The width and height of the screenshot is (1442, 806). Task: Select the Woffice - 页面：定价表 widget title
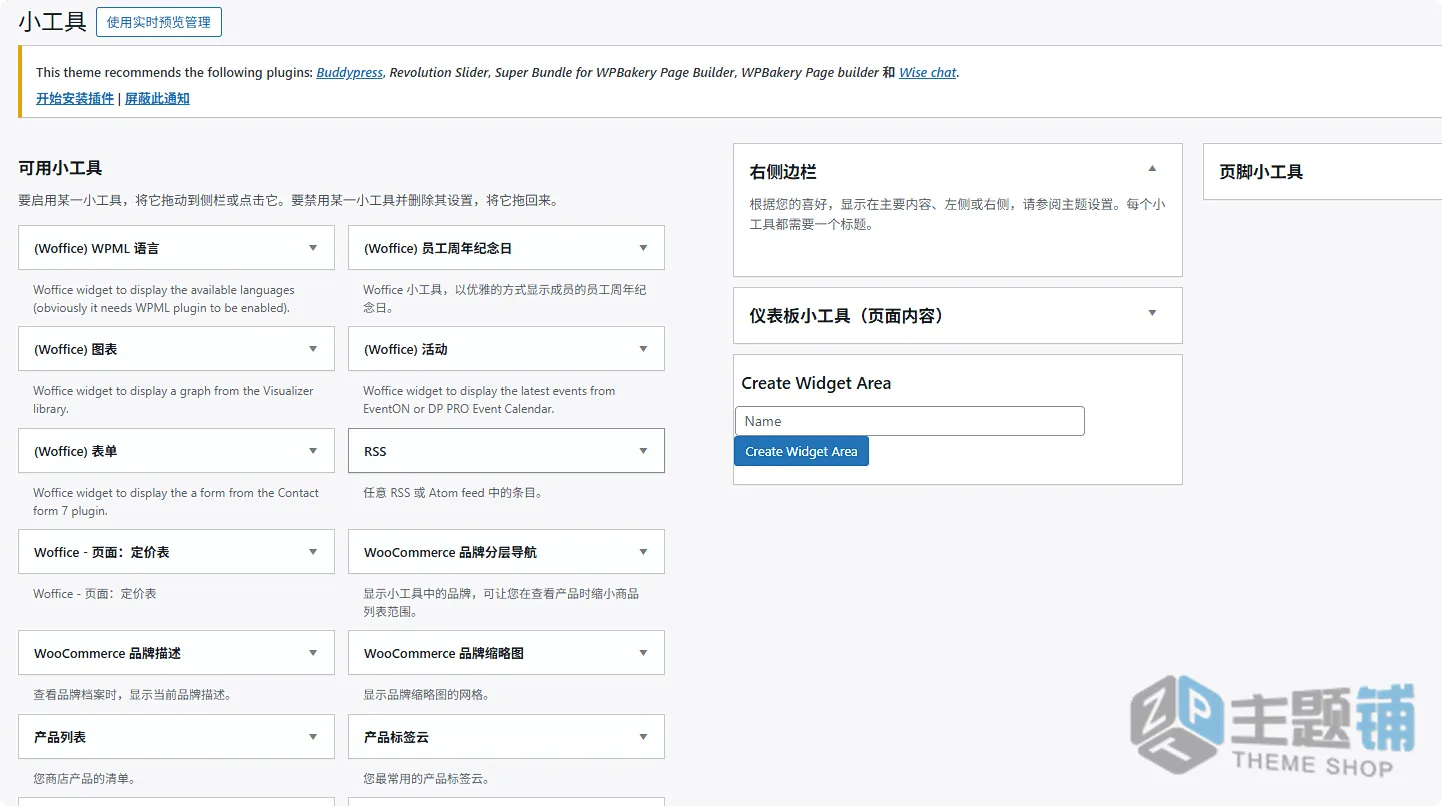[101, 552]
